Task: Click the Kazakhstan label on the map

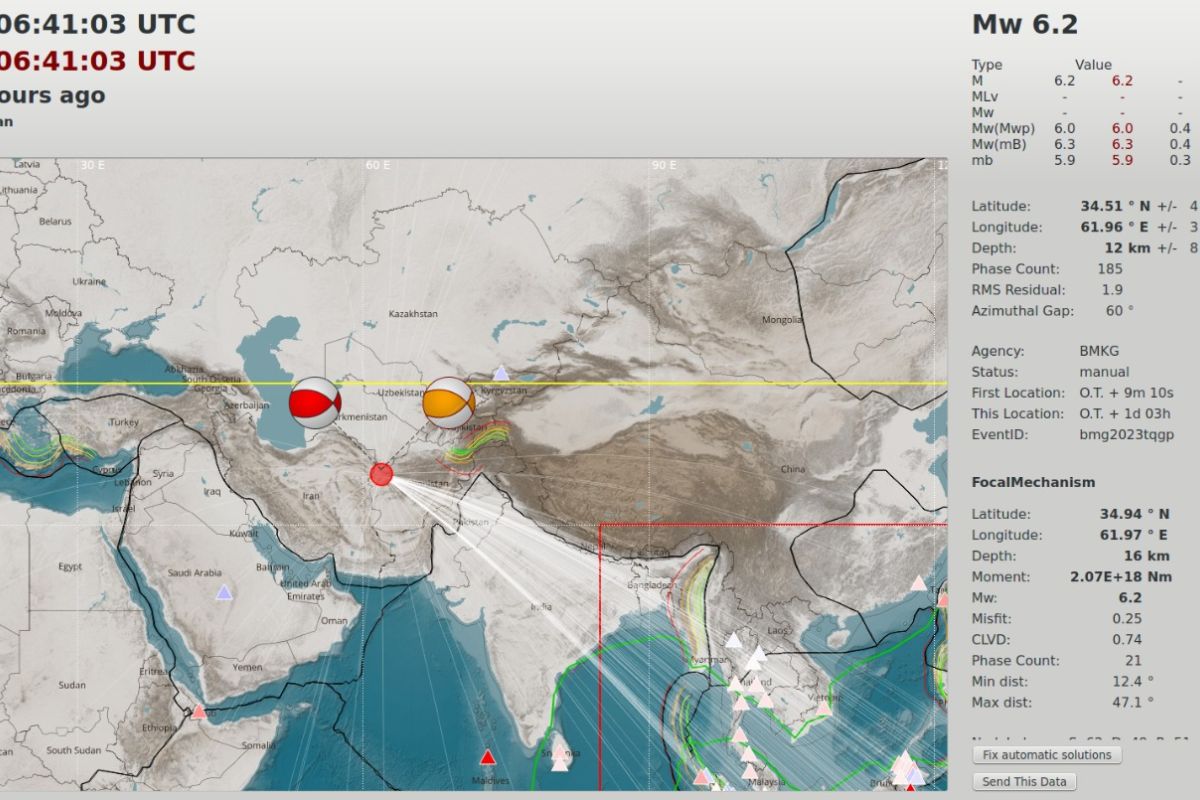Action: tap(413, 314)
